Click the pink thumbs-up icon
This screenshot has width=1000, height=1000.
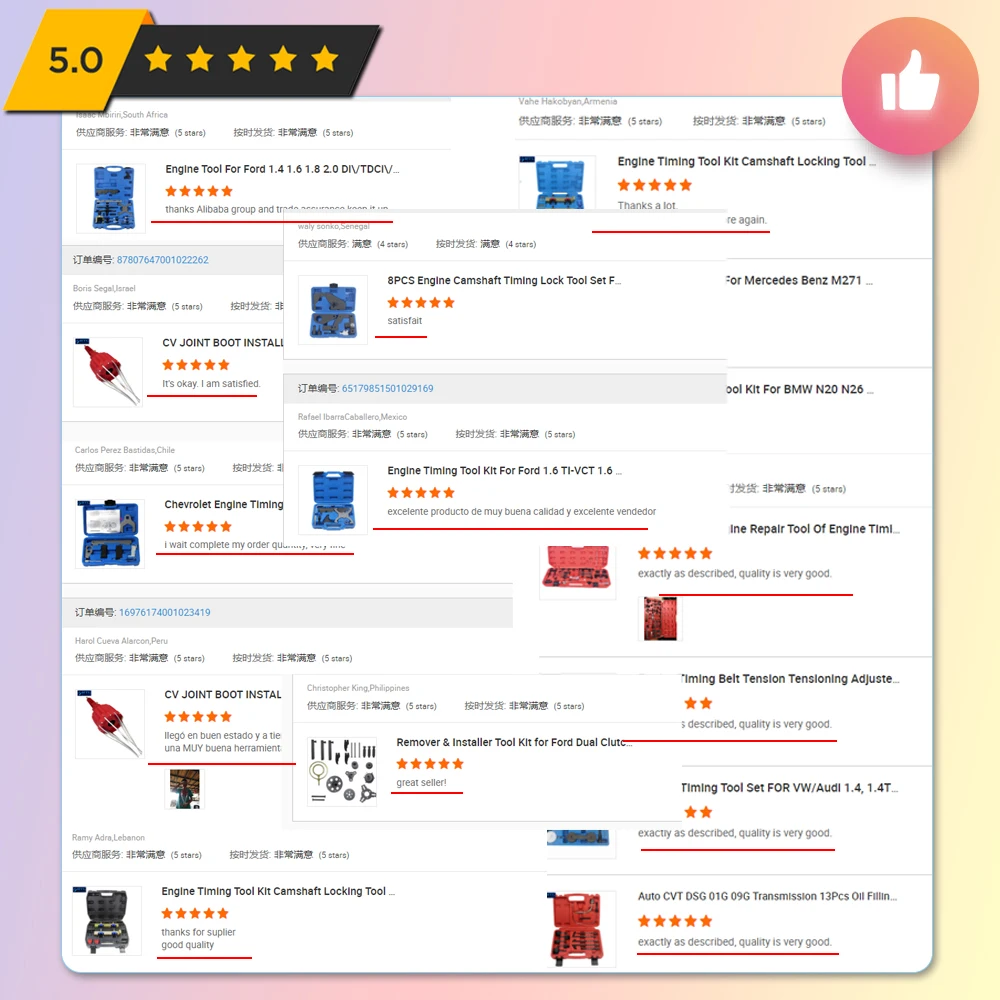909,84
